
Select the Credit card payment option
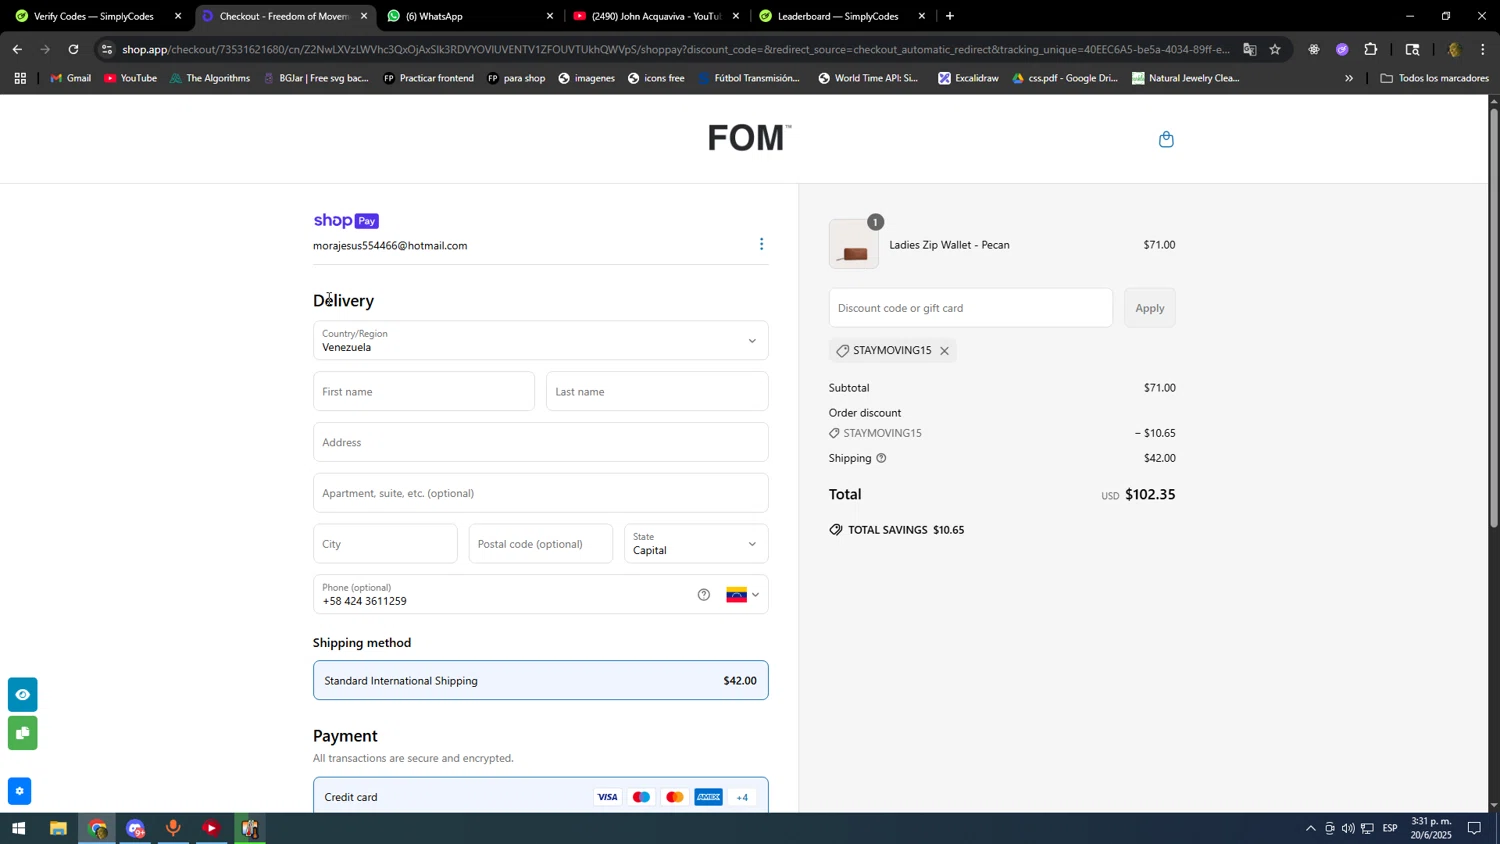click(x=540, y=797)
